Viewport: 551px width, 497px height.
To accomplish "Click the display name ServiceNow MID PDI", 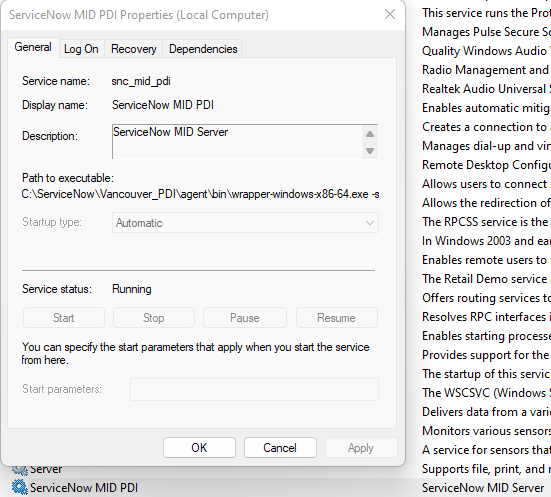I will pyautogui.click(x=163, y=105).
